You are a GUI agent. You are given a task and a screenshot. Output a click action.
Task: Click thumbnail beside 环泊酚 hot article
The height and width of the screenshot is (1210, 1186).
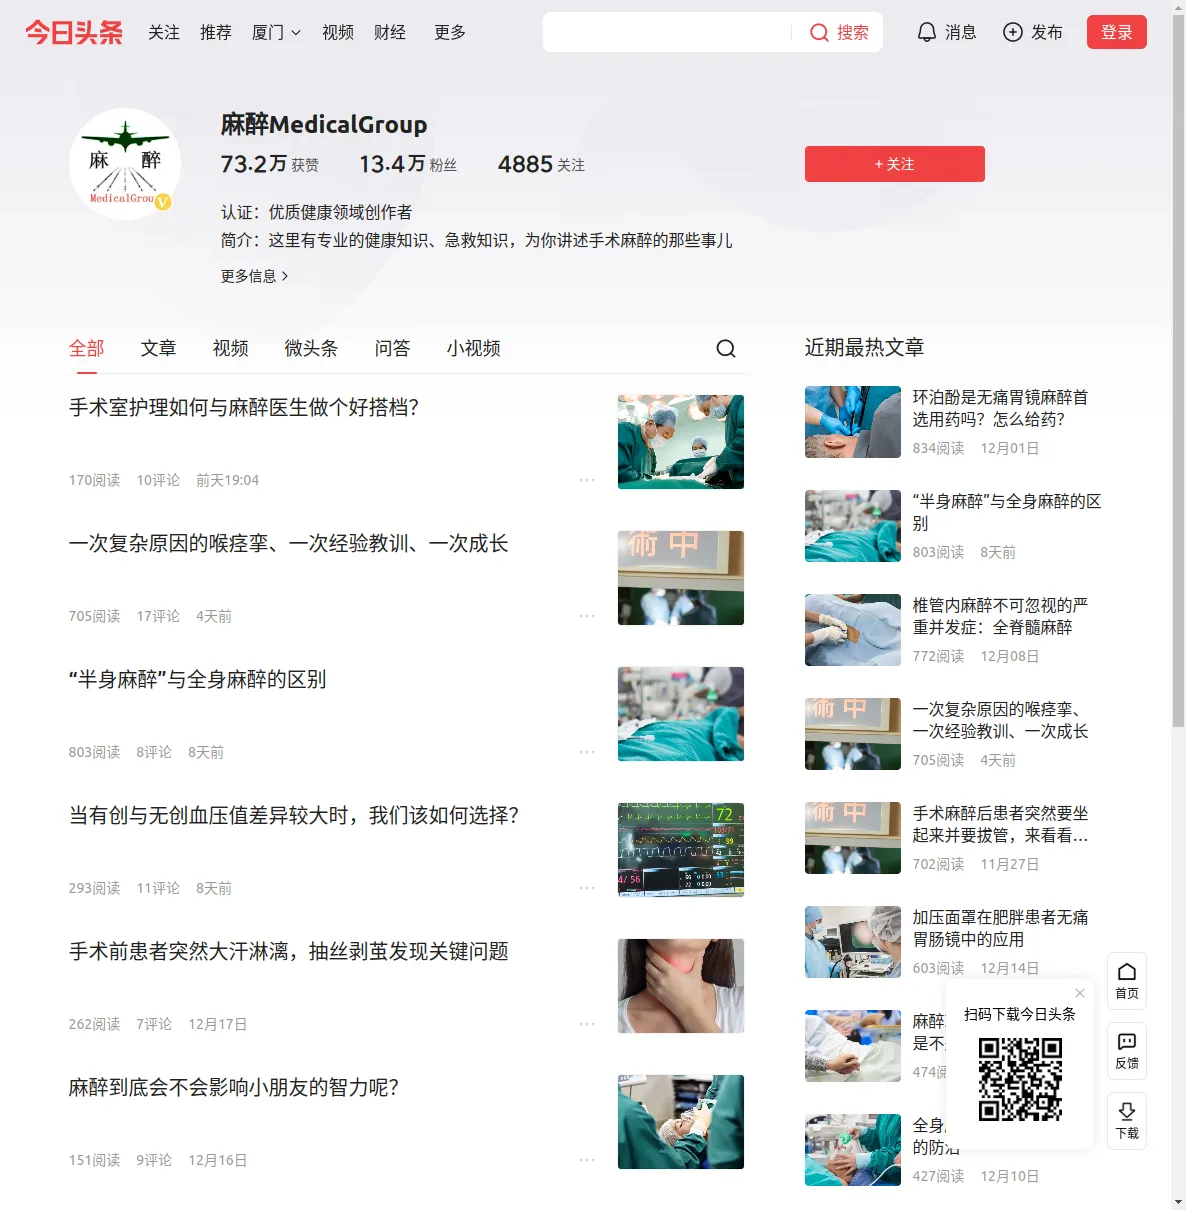[853, 422]
